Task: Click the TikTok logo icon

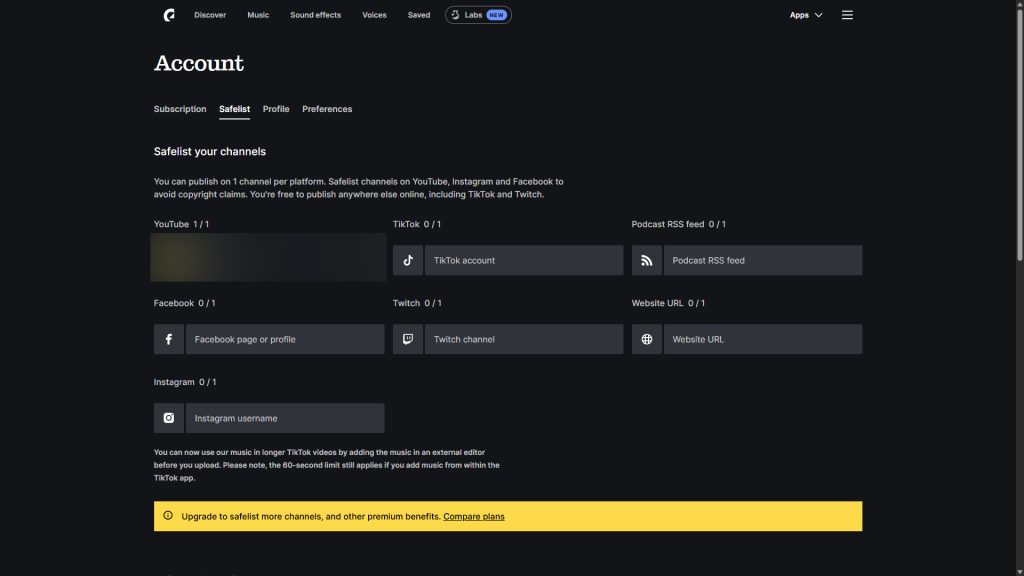Action: pos(408,261)
